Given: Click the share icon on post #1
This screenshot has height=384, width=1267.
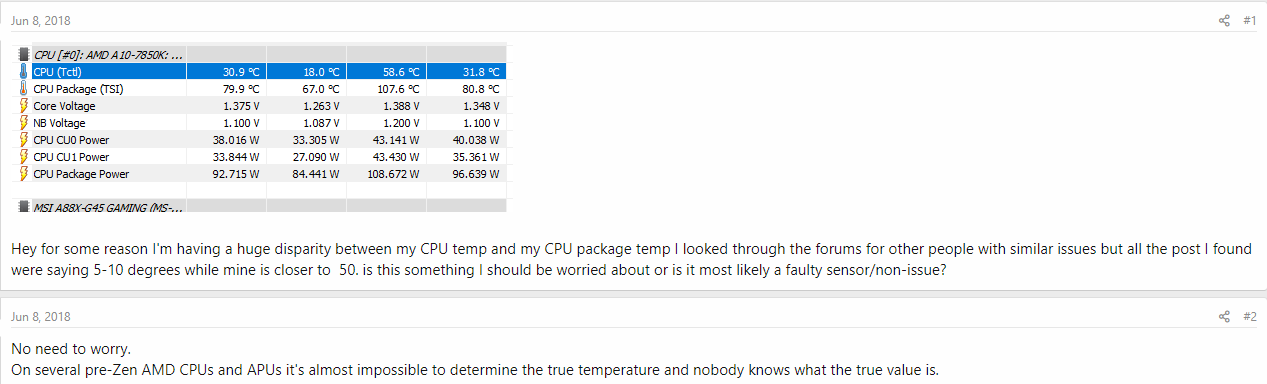Looking at the screenshot, I should tap(1225, 20).
